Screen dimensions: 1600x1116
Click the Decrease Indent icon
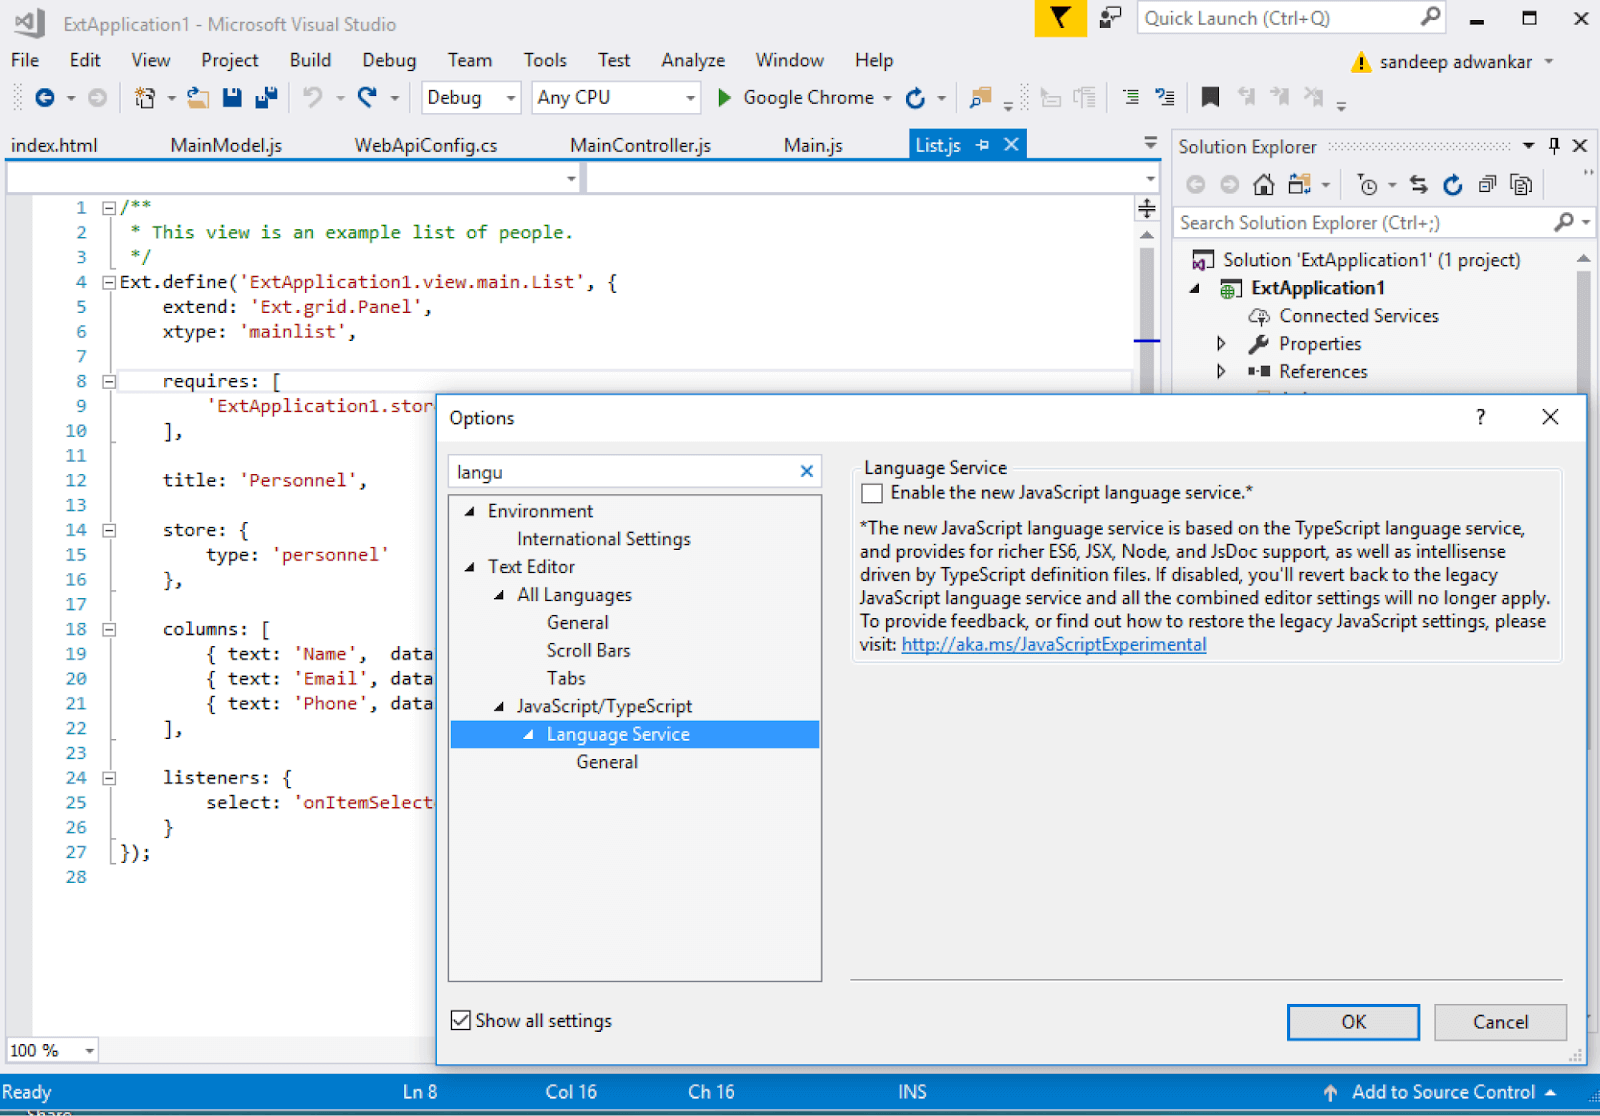point(1130,97)
